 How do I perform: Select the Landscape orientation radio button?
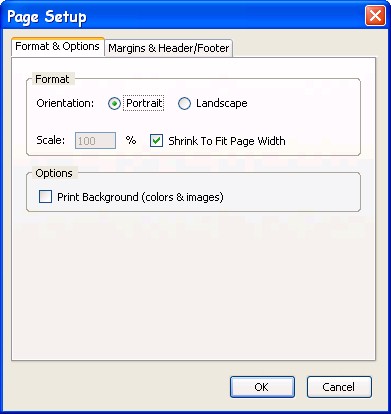[184, 104]
